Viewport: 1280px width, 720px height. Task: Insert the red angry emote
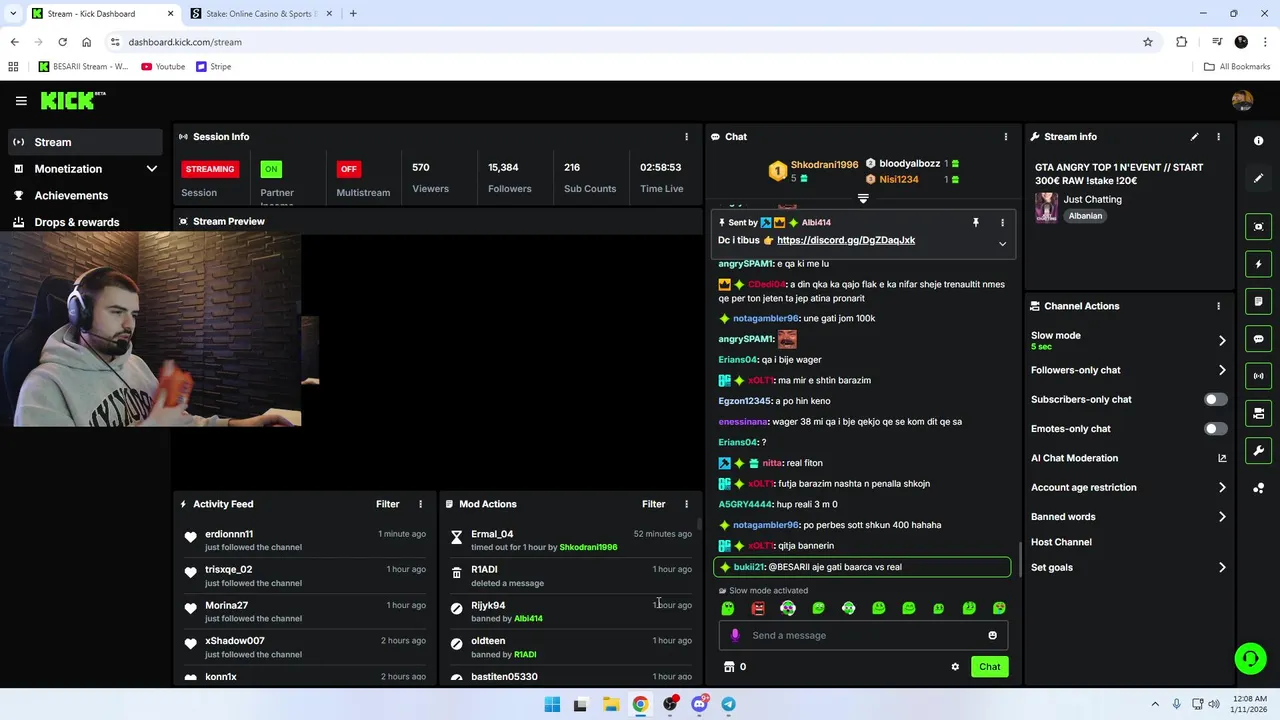(758, 608)
